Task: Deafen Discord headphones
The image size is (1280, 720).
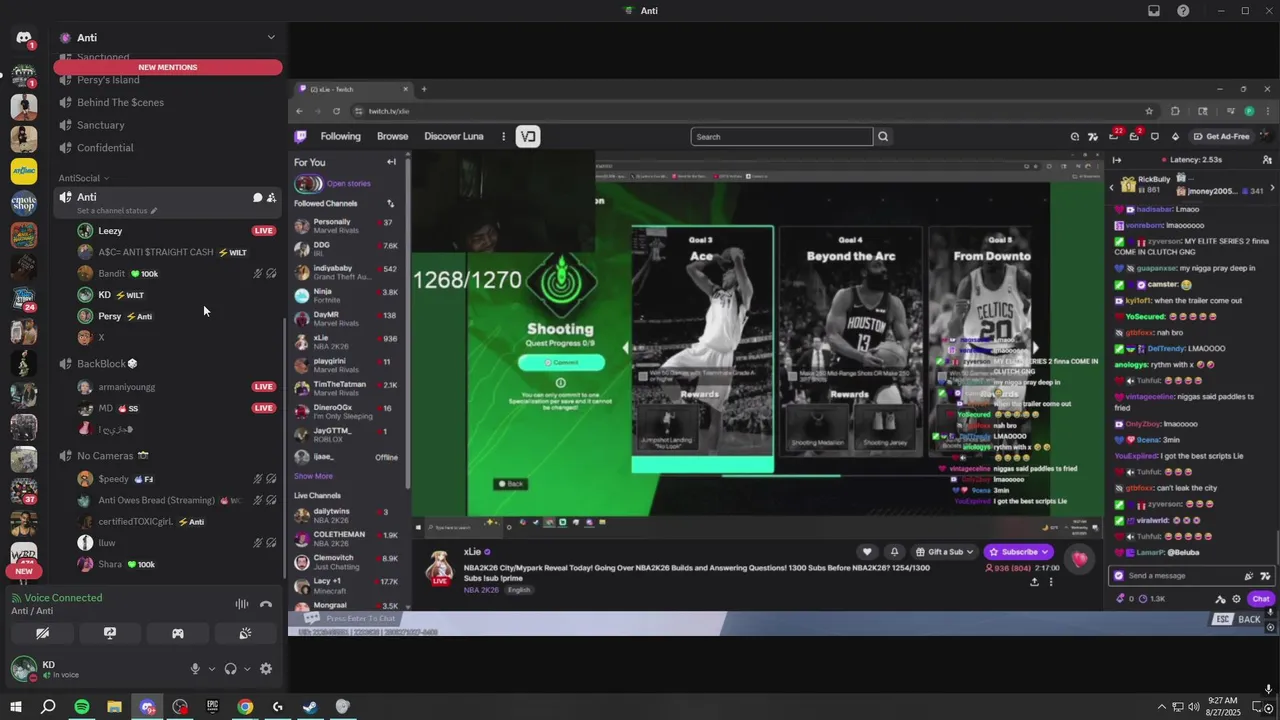Action: point(231,669)
